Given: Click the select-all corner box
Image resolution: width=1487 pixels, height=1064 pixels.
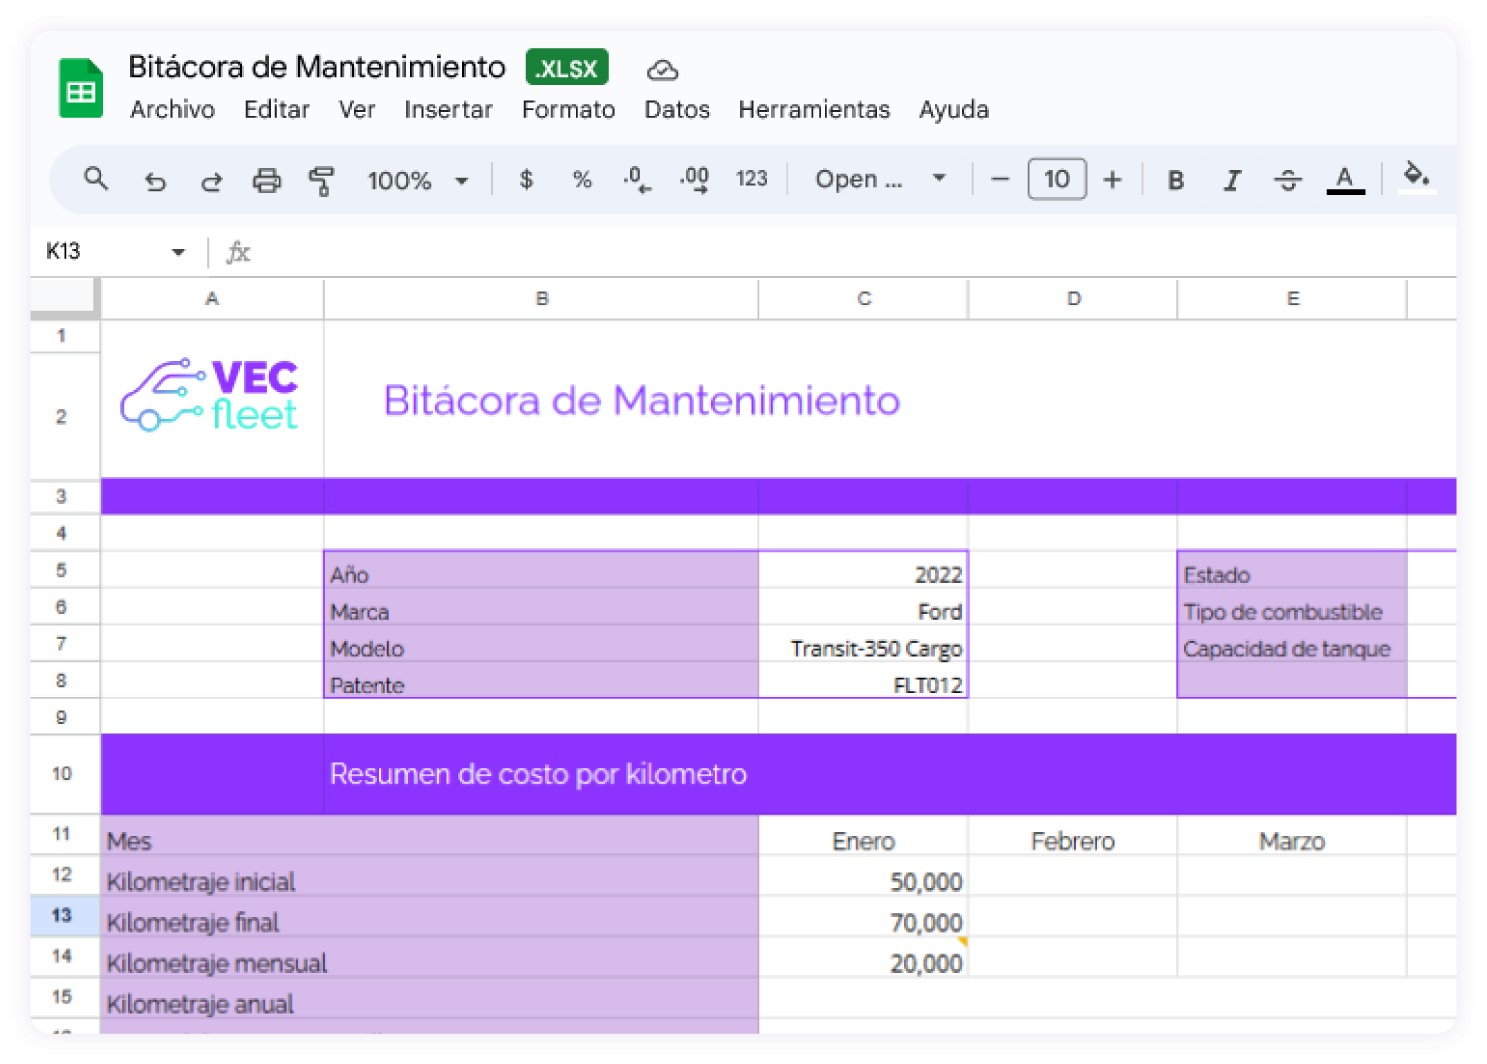Looking at the screenshot, I should [x=65, y=299].
